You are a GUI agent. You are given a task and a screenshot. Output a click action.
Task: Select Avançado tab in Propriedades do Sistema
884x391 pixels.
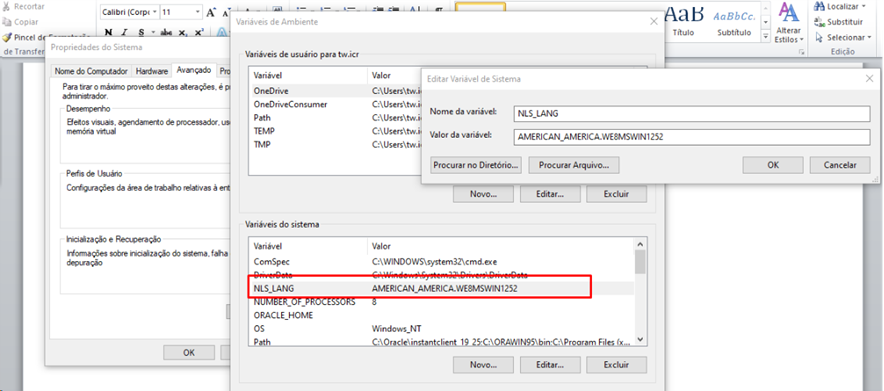point(194,70)
